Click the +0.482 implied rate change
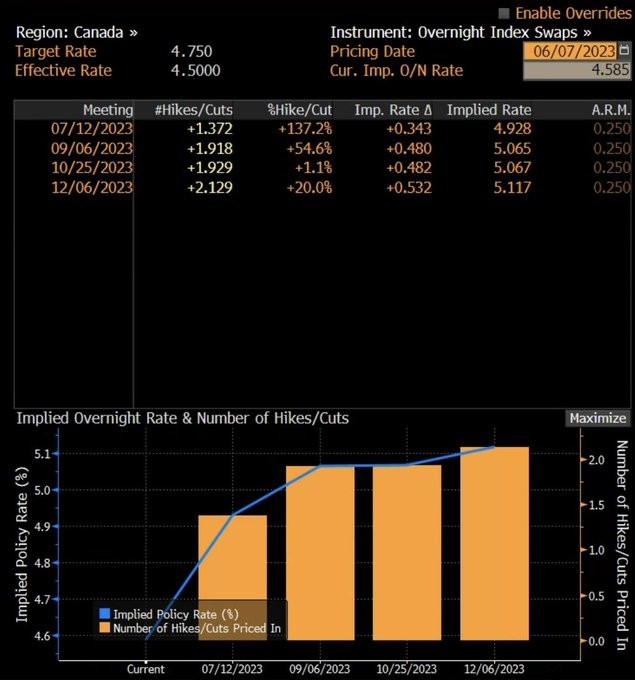 click(409, 168)
